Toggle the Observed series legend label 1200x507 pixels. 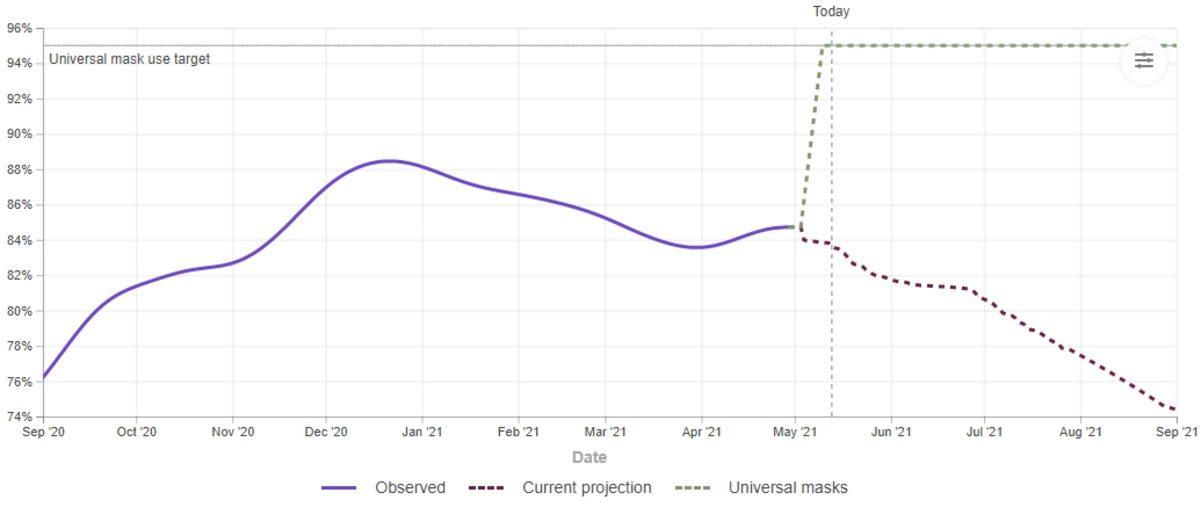click(x=410, y=488)
